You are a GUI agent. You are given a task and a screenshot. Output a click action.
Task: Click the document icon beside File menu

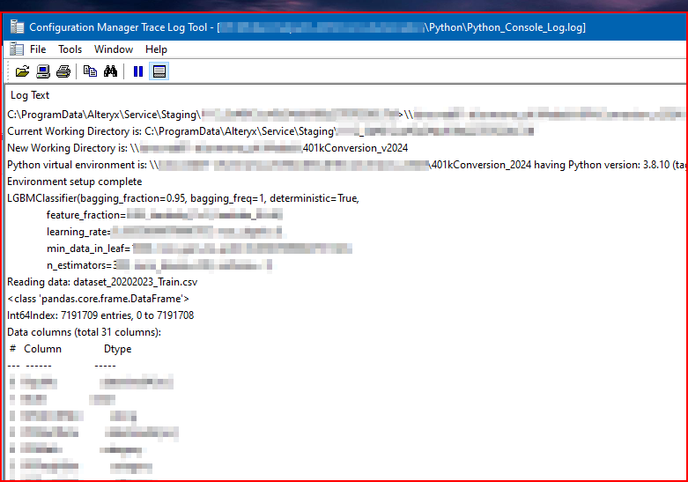(x=17, y=49)
